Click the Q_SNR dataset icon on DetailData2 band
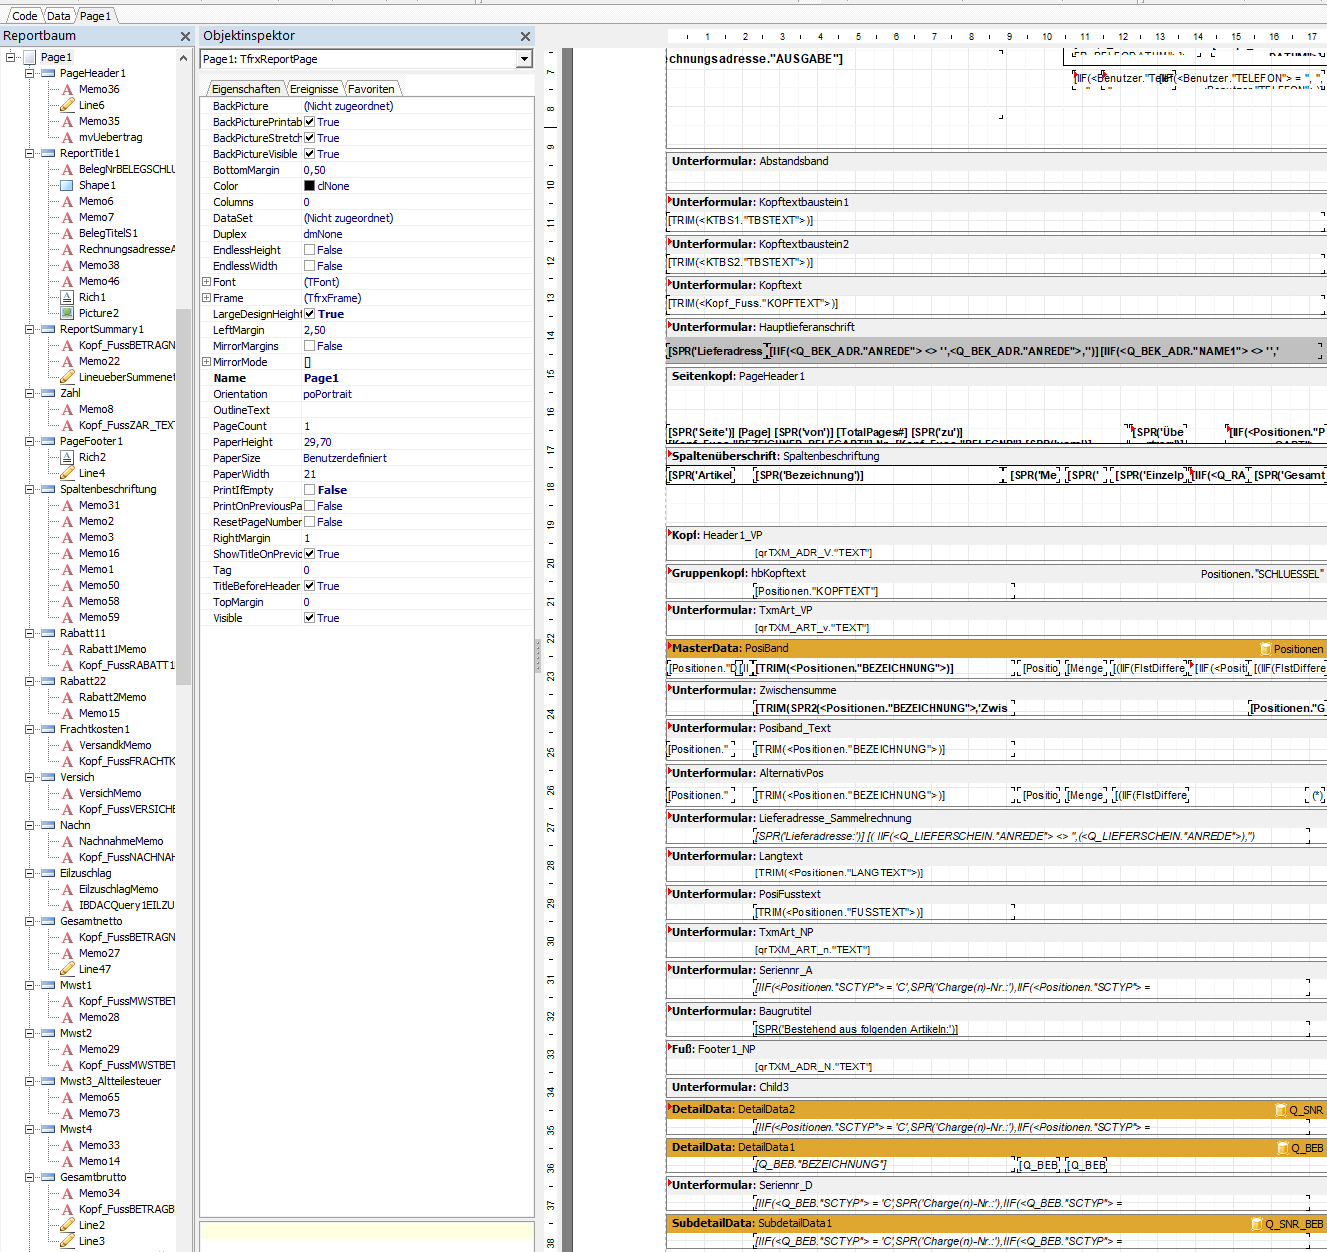Screen dimensions: 1327x1252 click(1280, 1110)
